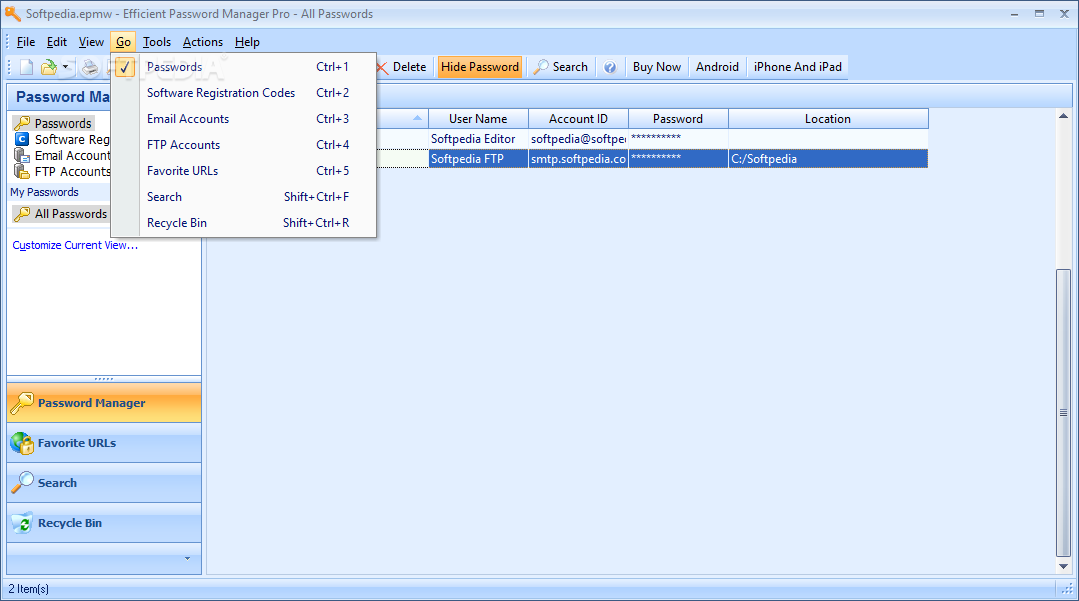Screen dimensions: 1079x601
Task: Choose Software Registration Codes in Go menu
Action: [244, 93]
